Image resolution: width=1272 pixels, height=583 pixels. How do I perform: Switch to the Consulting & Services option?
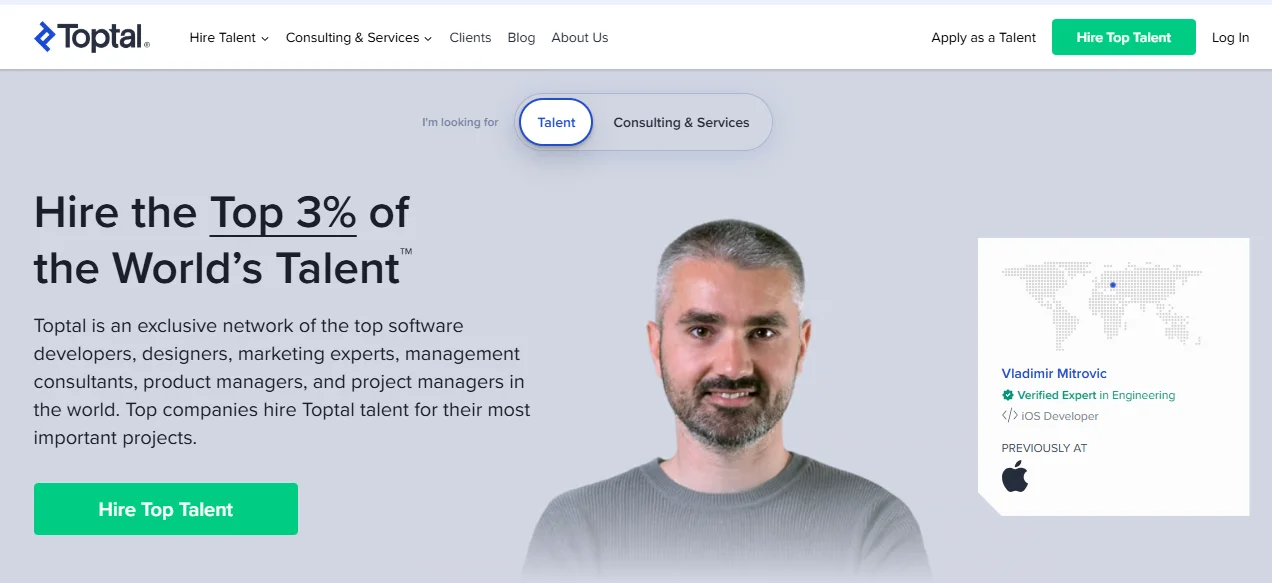(681, 122)
